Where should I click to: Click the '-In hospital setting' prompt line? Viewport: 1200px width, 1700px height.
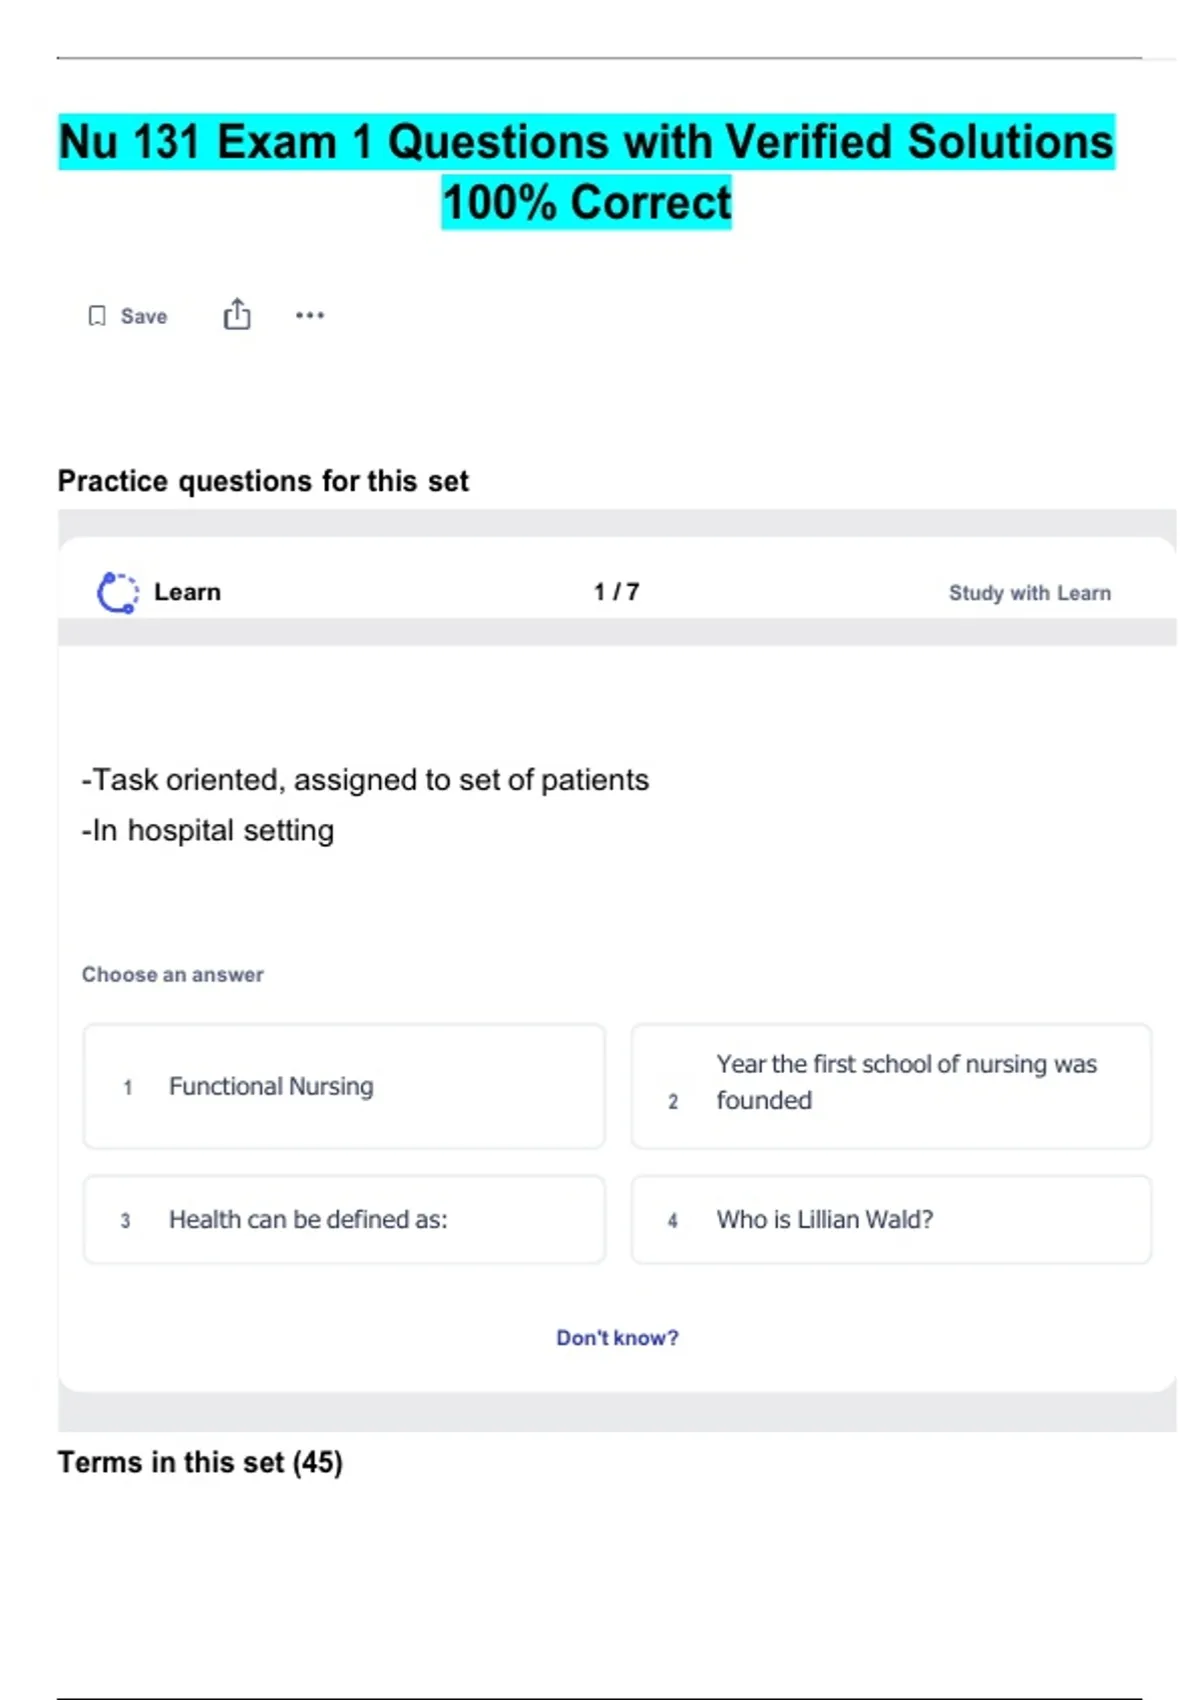coord(208,830)
